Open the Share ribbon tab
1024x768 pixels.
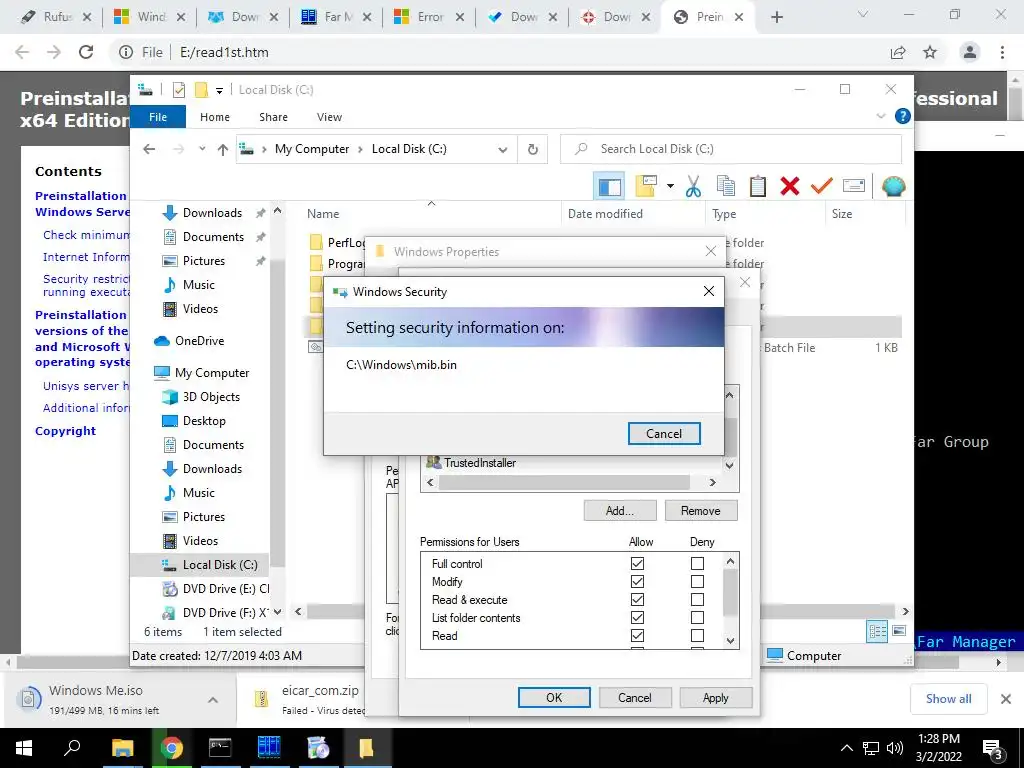(x=273, y=117)
